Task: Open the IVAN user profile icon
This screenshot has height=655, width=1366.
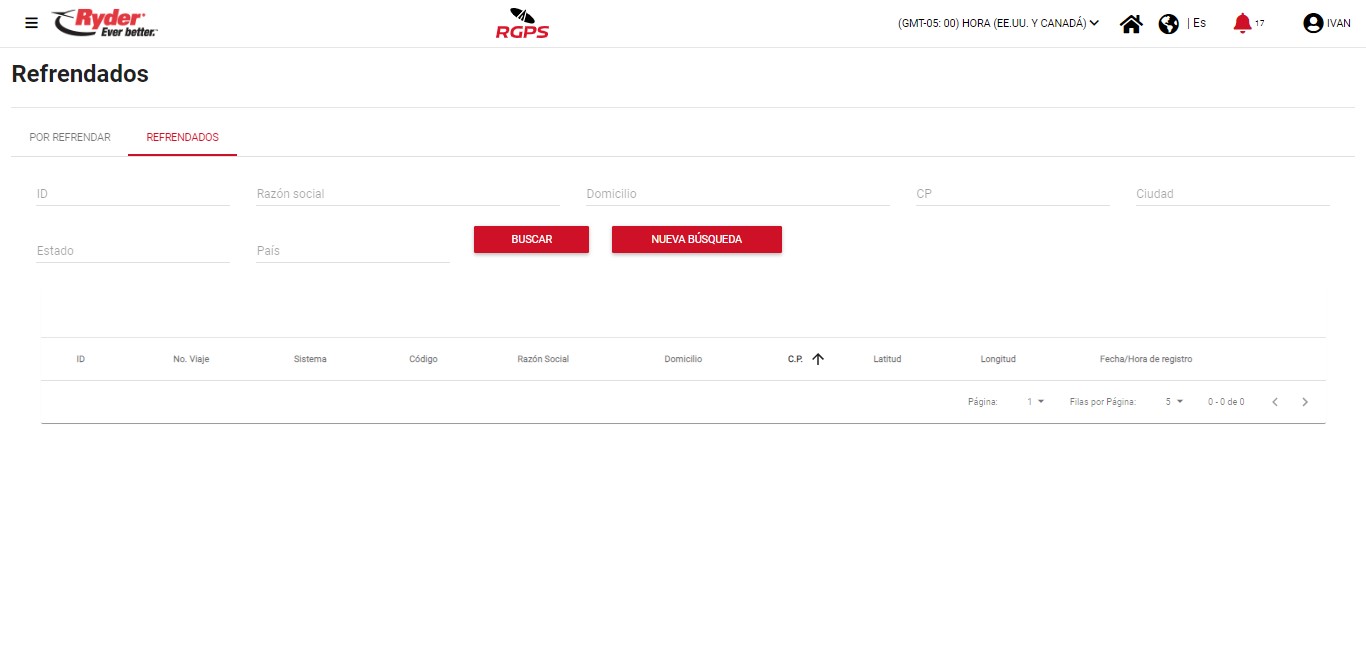Action: [1313, 23]
